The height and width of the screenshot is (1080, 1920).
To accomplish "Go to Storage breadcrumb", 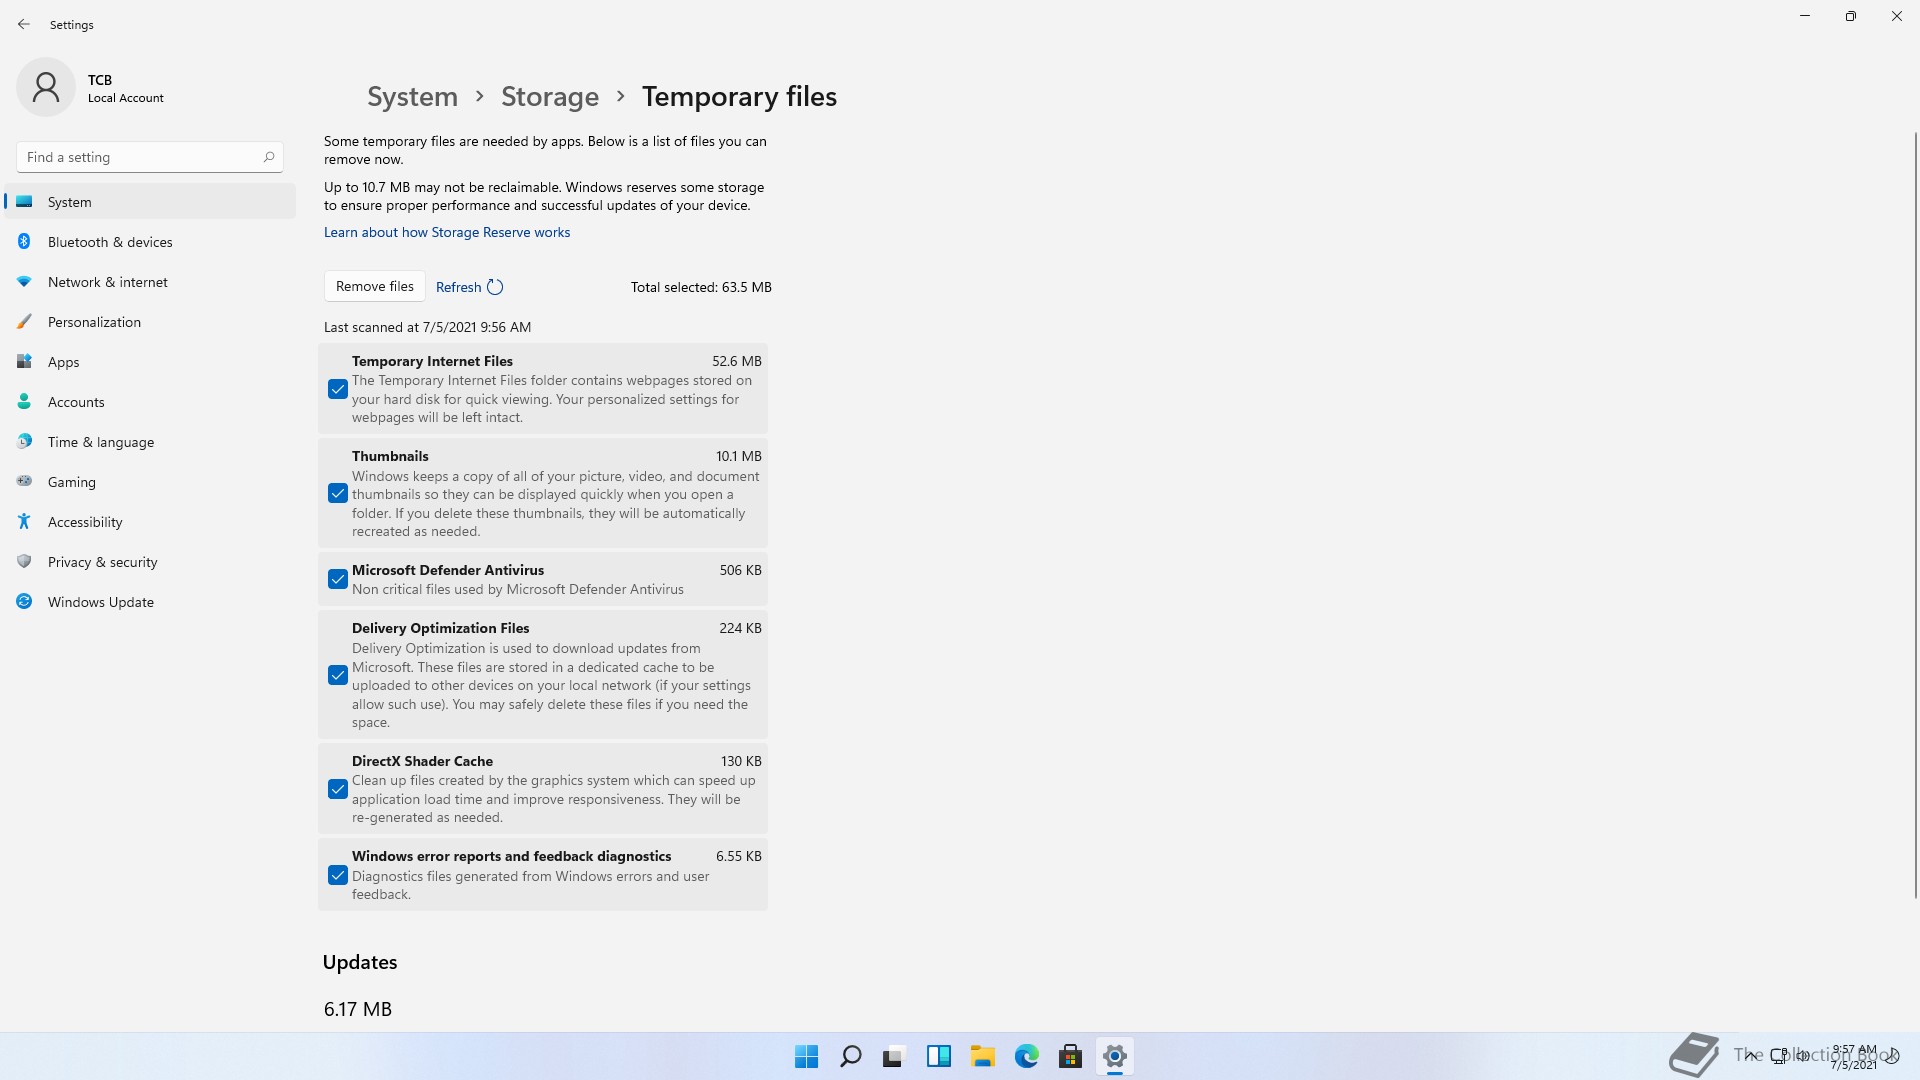I will (550, 96).
